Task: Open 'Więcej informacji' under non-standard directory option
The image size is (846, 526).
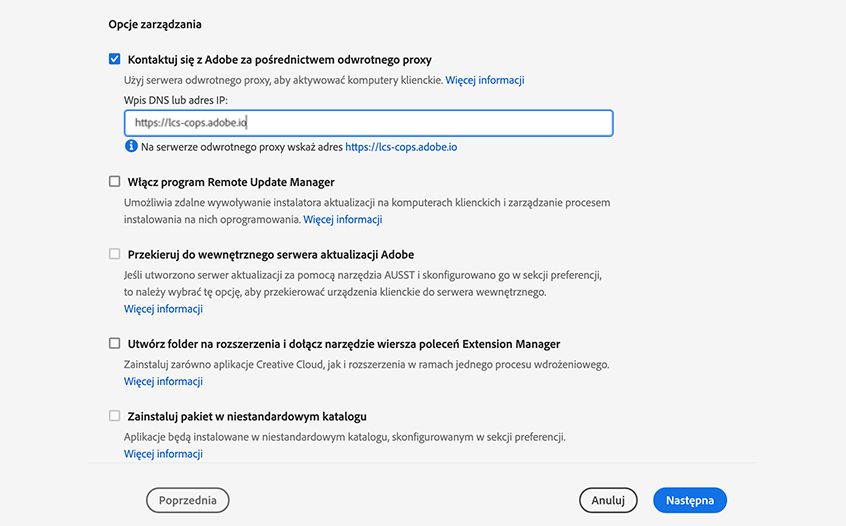Action: (163, 454)
